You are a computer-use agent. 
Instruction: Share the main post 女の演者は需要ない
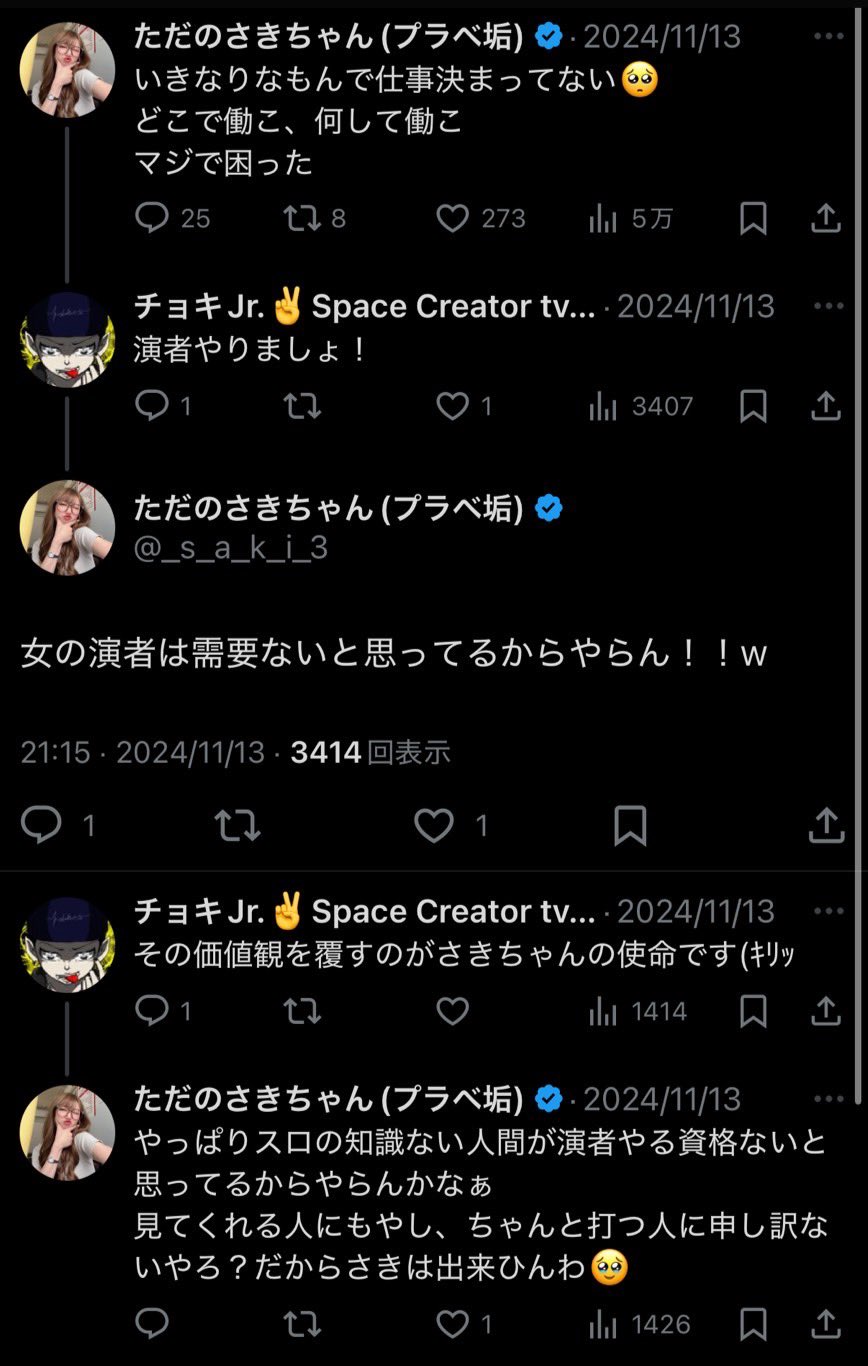point(826,825)
